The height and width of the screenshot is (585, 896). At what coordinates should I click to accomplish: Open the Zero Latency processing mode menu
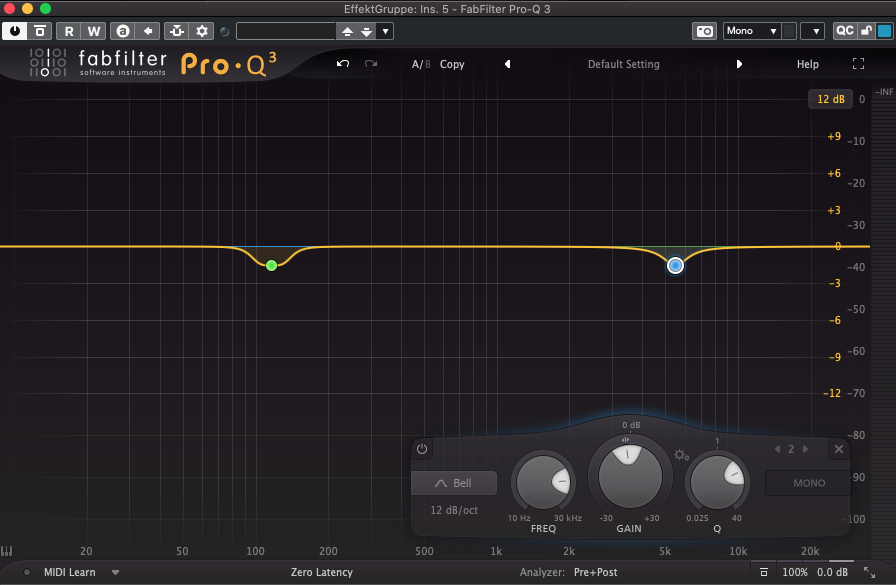click(x=322, y=572)
